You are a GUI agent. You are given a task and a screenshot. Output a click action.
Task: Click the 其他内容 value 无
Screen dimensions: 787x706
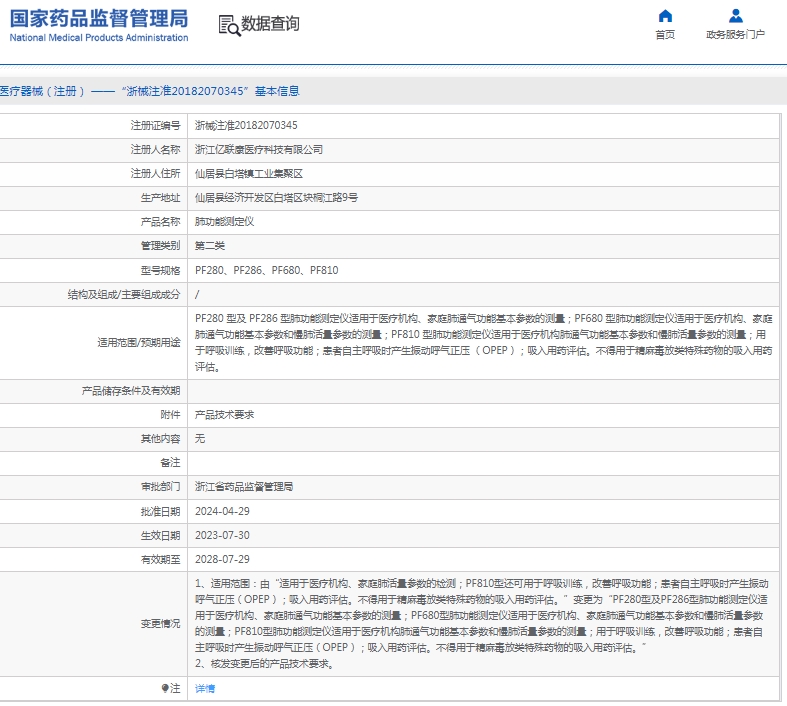[200, 439]
